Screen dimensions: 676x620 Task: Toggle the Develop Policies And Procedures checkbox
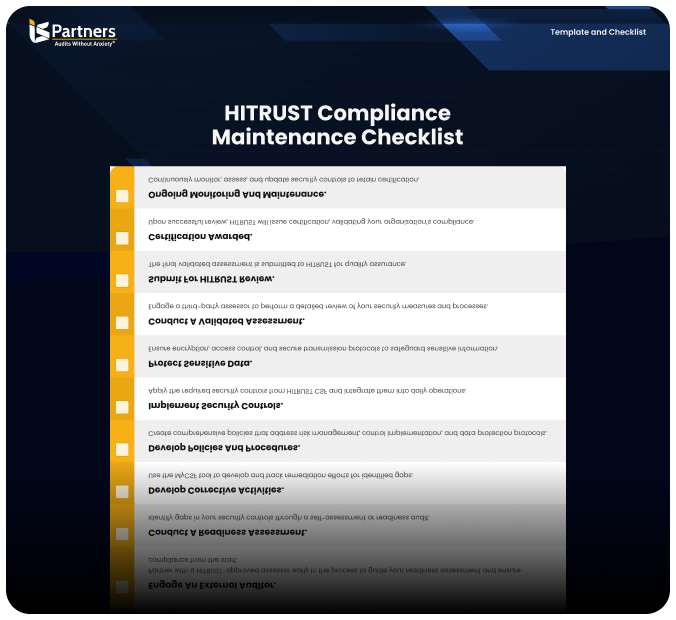(x=122, y=449)
